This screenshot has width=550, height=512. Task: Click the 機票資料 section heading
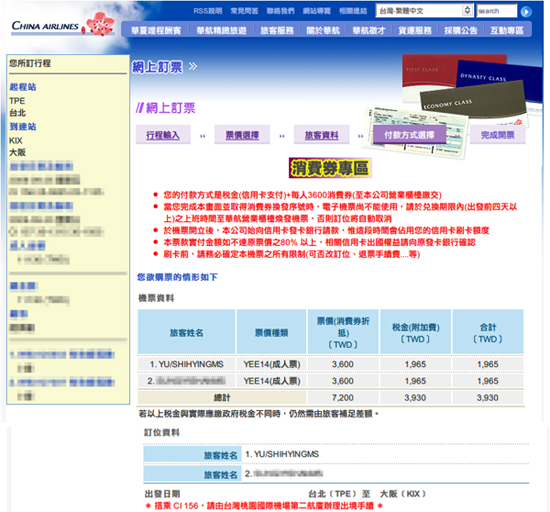pos(156,298)
